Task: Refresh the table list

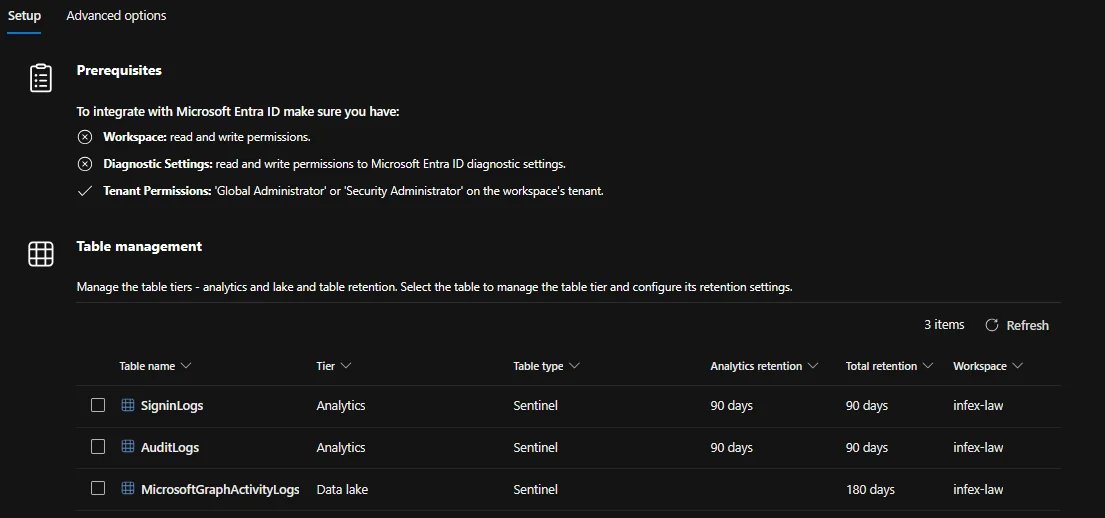Action: tap(1017, 325)
